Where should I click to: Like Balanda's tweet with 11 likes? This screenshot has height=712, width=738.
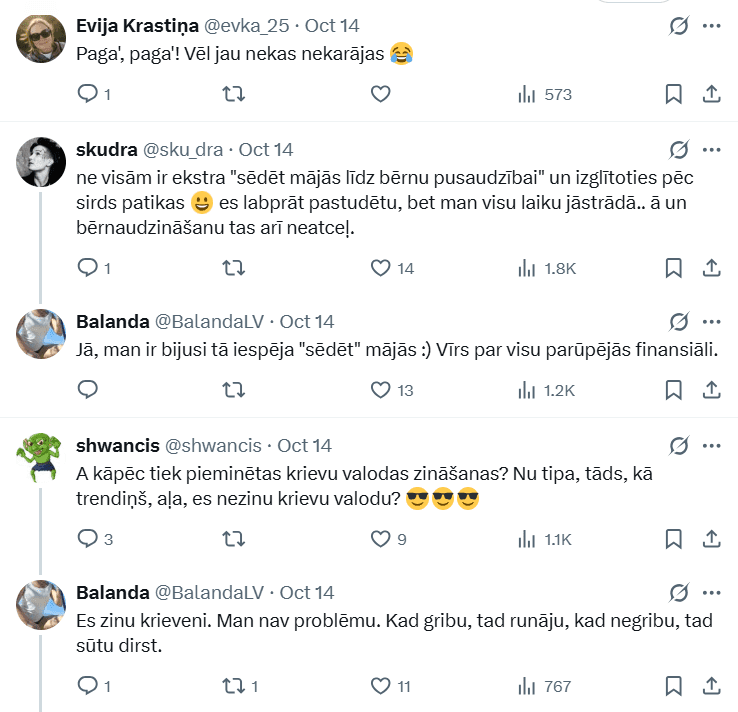tap(380, 686)
